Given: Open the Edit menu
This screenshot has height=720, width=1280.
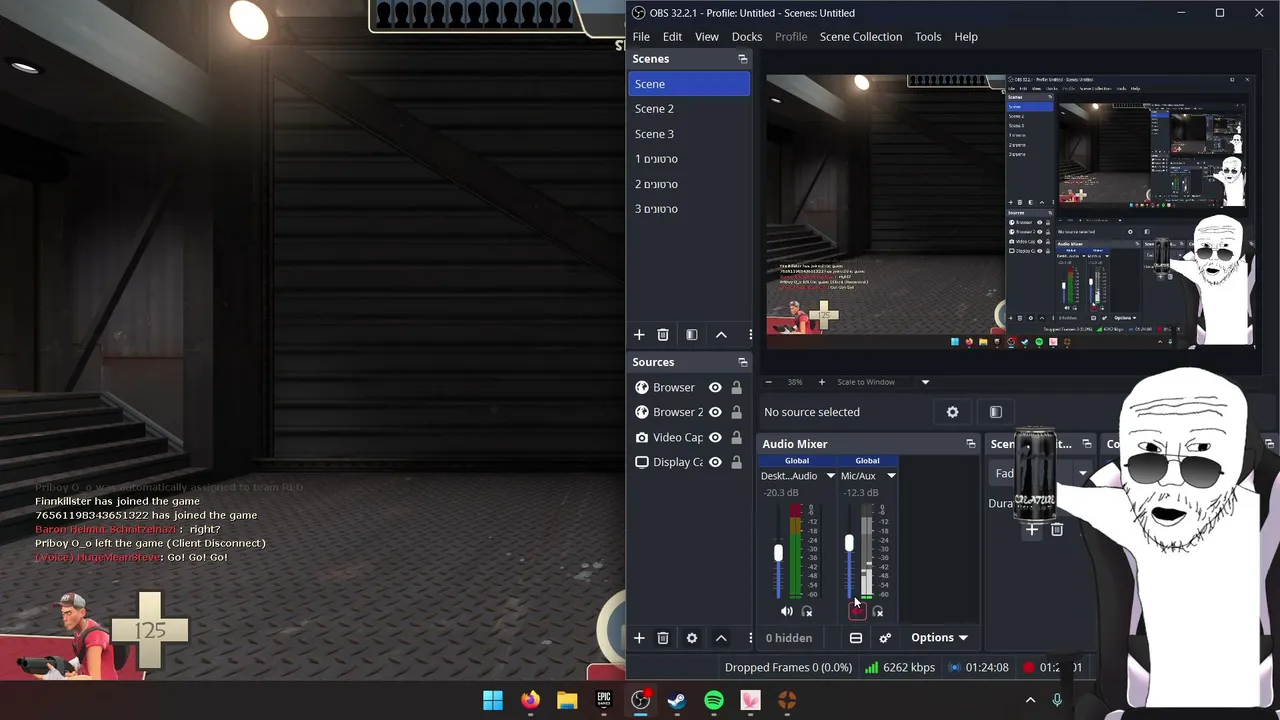Looking at the screenshot, I should (x=672, y=37).
